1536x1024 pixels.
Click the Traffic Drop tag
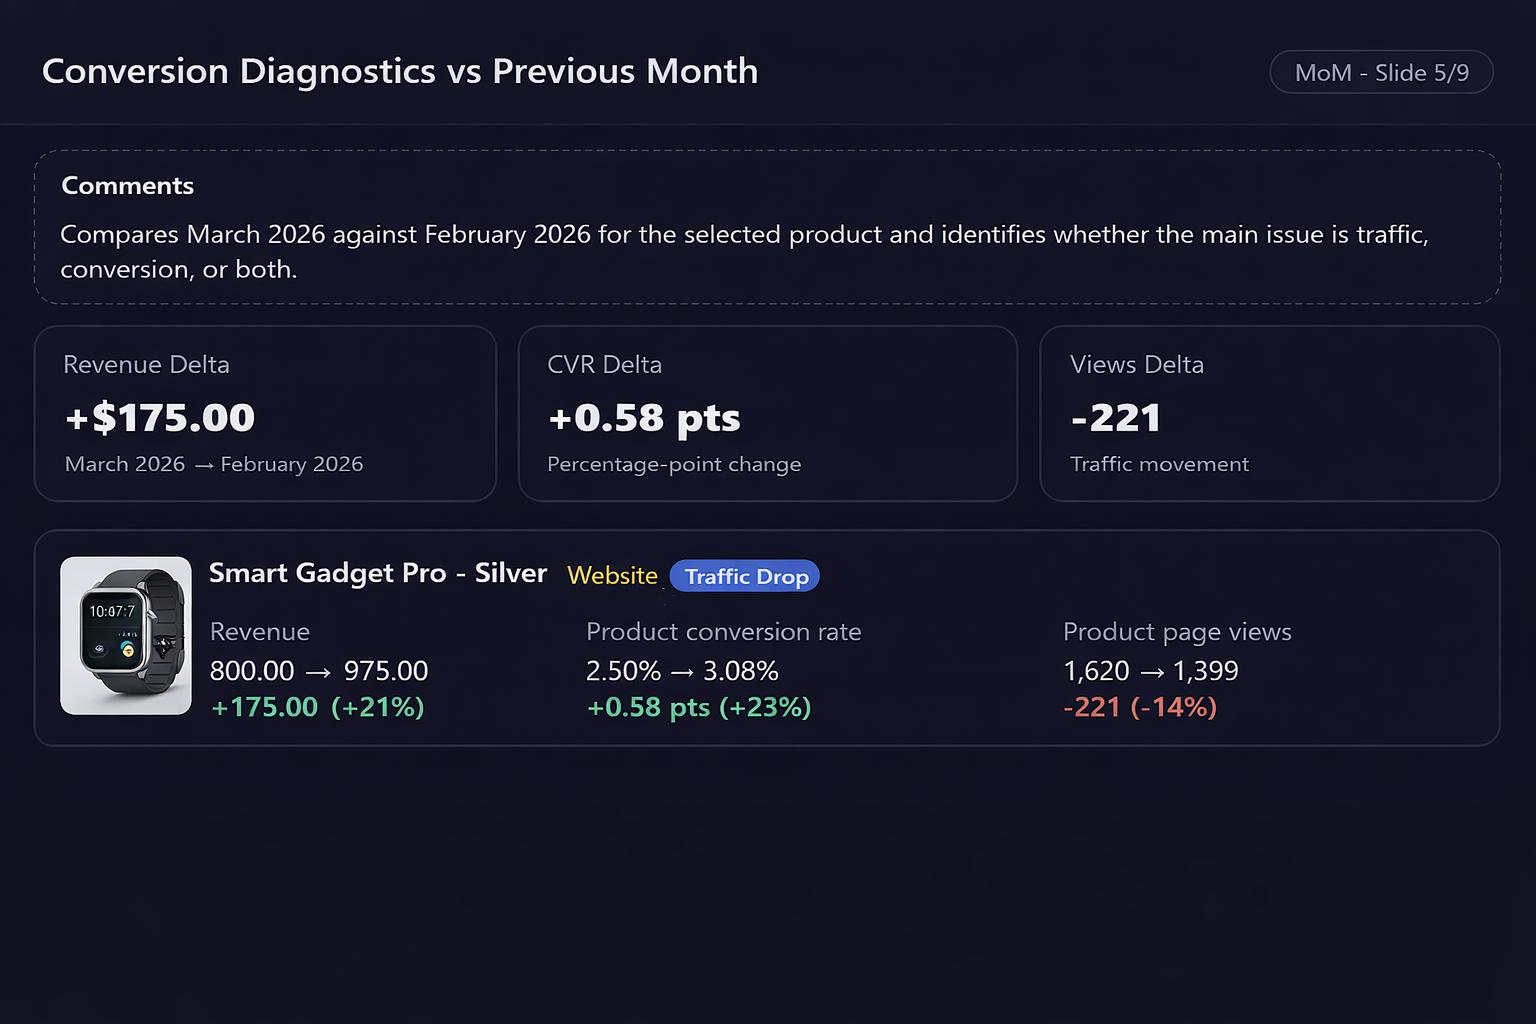(745, 576)
